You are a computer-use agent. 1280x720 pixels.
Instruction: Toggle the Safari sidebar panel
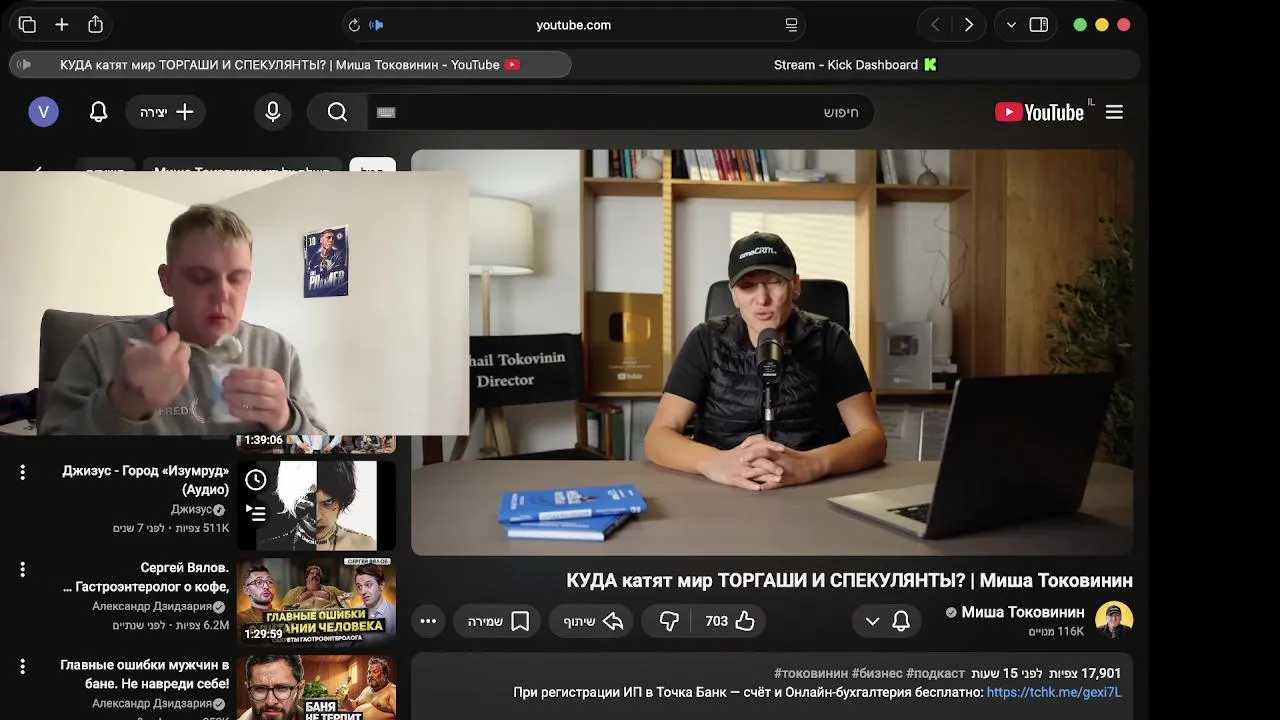pos(1039,25)
